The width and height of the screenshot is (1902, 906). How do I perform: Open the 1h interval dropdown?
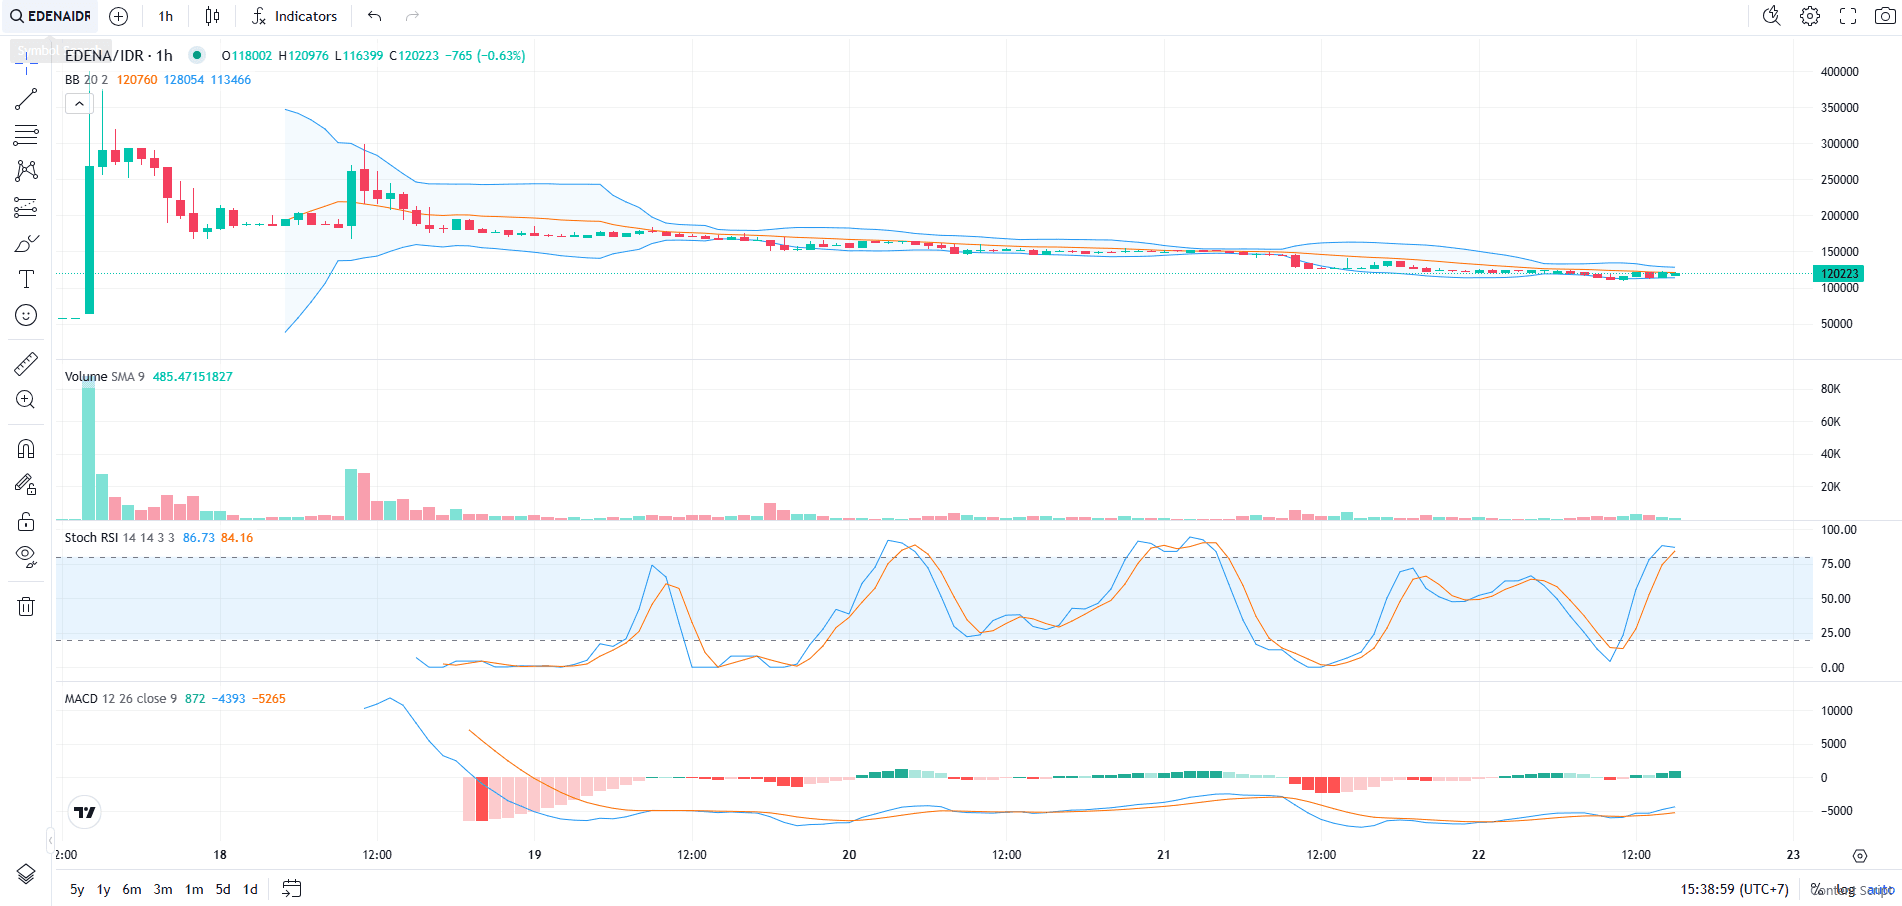coord(165,16)
